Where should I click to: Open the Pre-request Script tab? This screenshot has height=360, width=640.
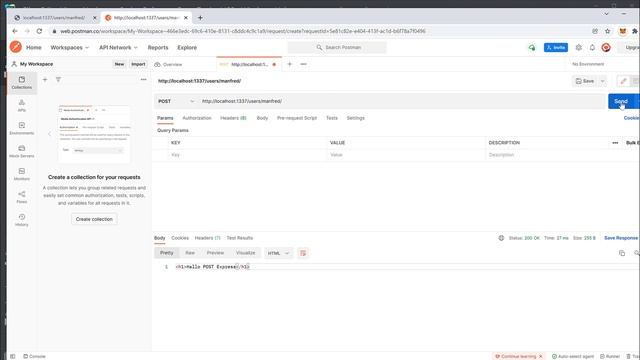[x=297, y=118]
